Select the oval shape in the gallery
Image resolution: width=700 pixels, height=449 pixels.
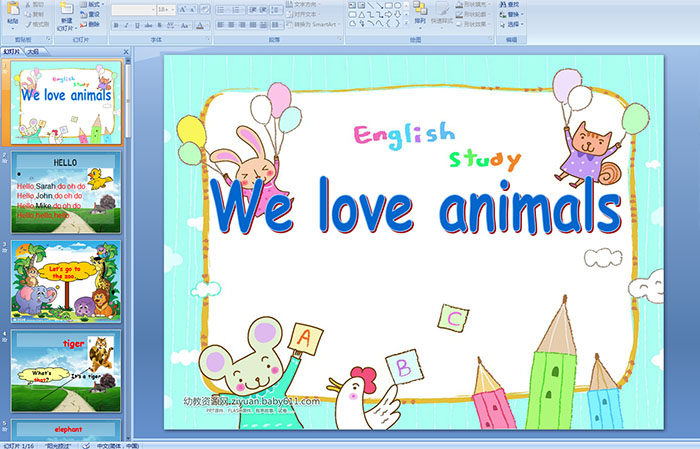(397, 5)
